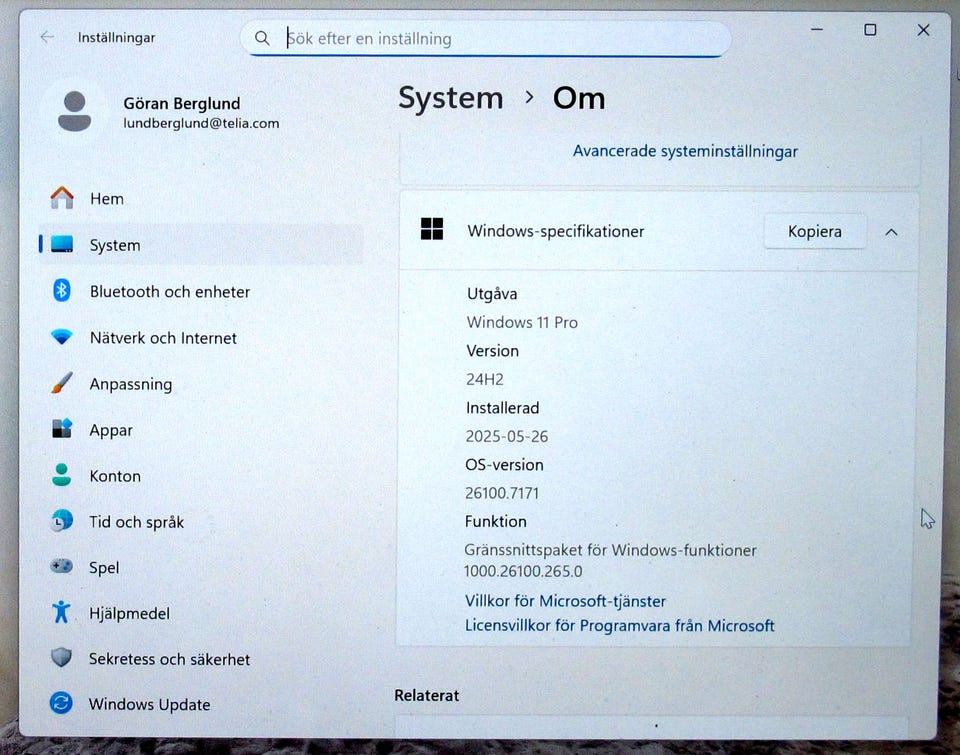Go to Sekretess och säkerhet
Viewport: 960px width, 755px height.
click(201, 659)
